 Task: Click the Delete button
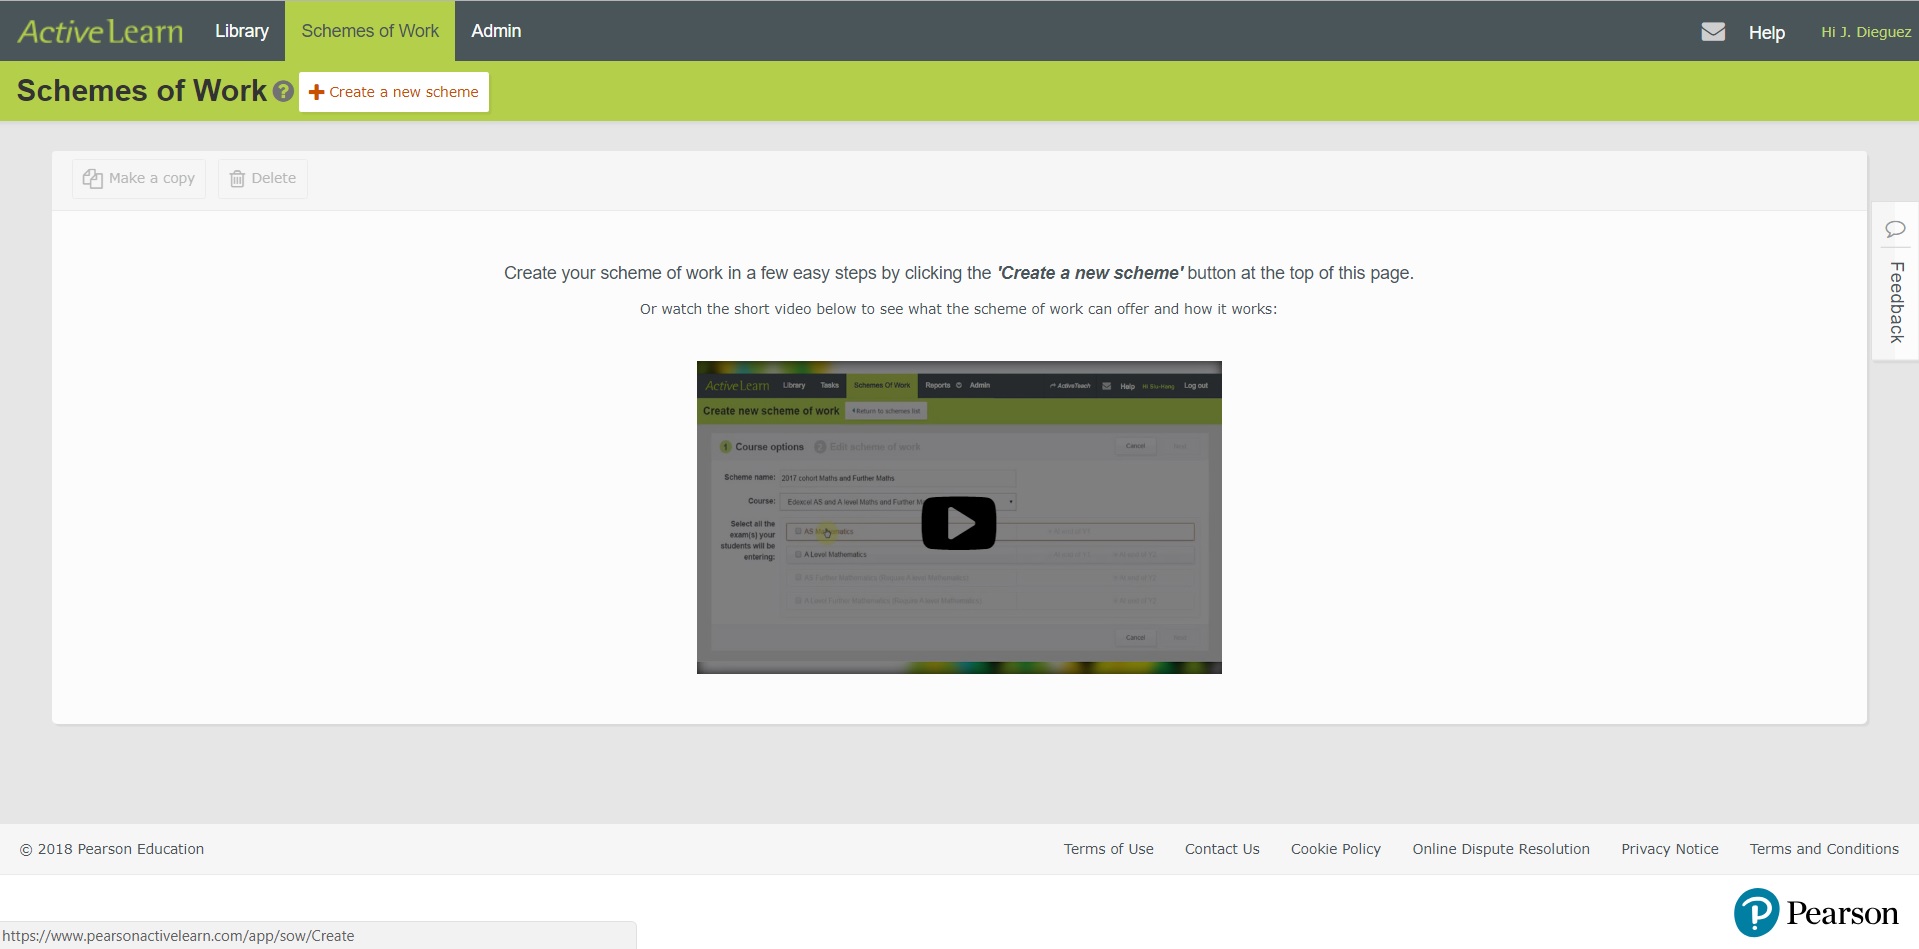[x=263, y=179]
